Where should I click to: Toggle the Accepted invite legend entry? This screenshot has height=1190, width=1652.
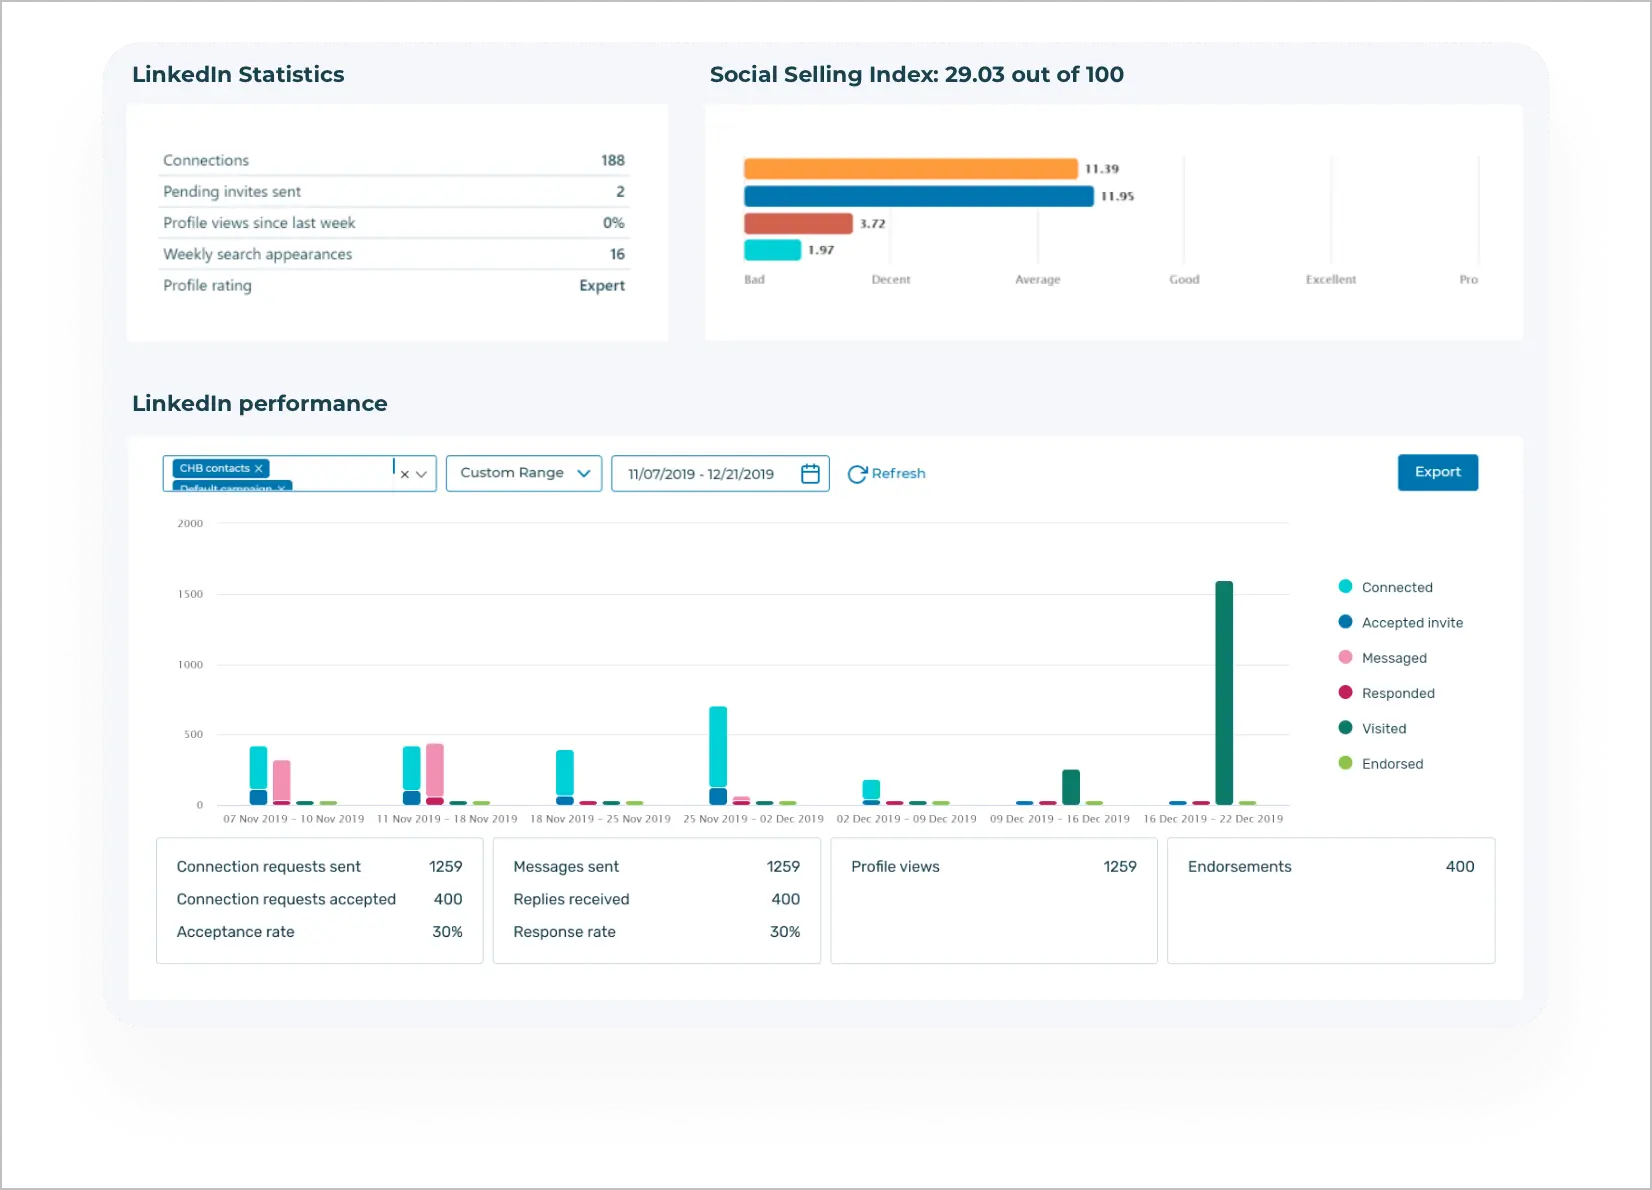(1400, 622)
